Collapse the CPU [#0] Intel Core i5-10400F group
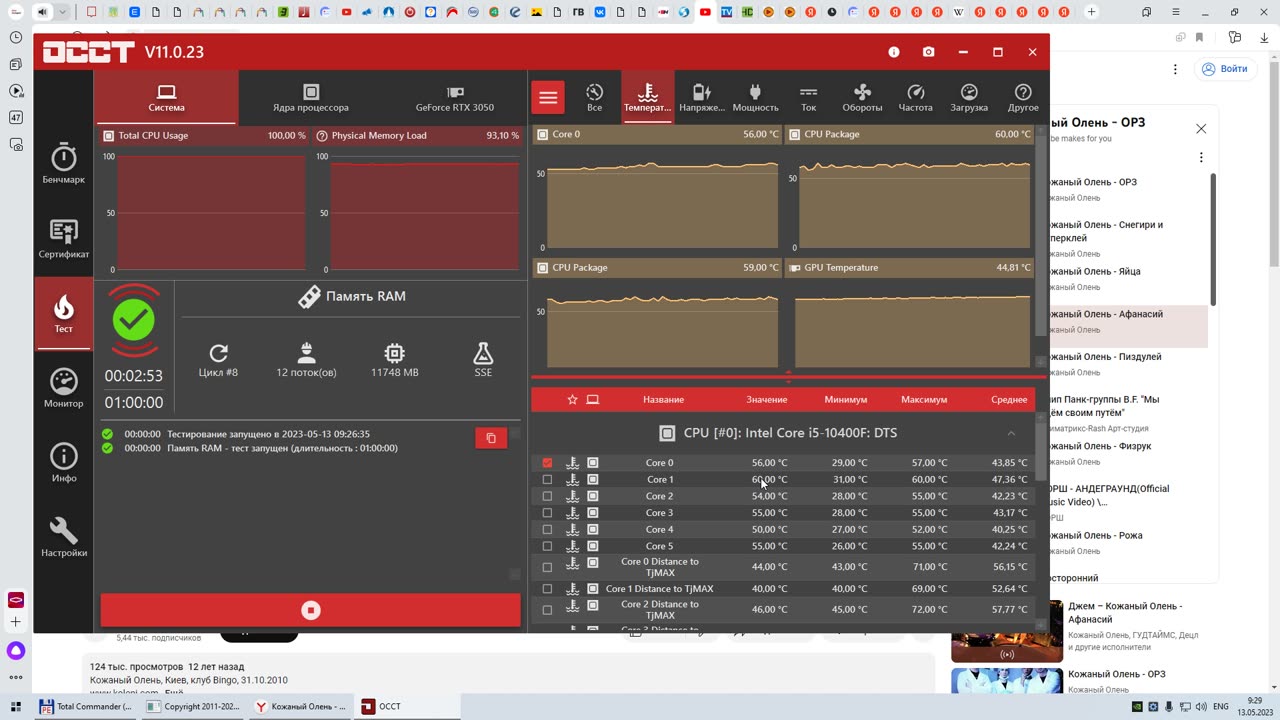1280x720 pixels. click(x=1011, y=433)
